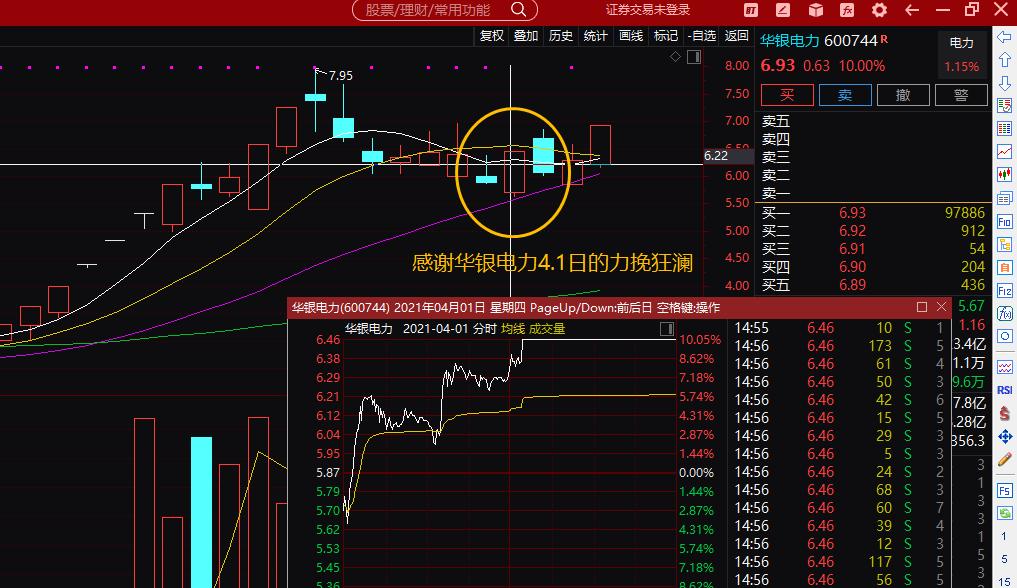
Task: Close the intraday popup window
Action: tap(942, 307)
